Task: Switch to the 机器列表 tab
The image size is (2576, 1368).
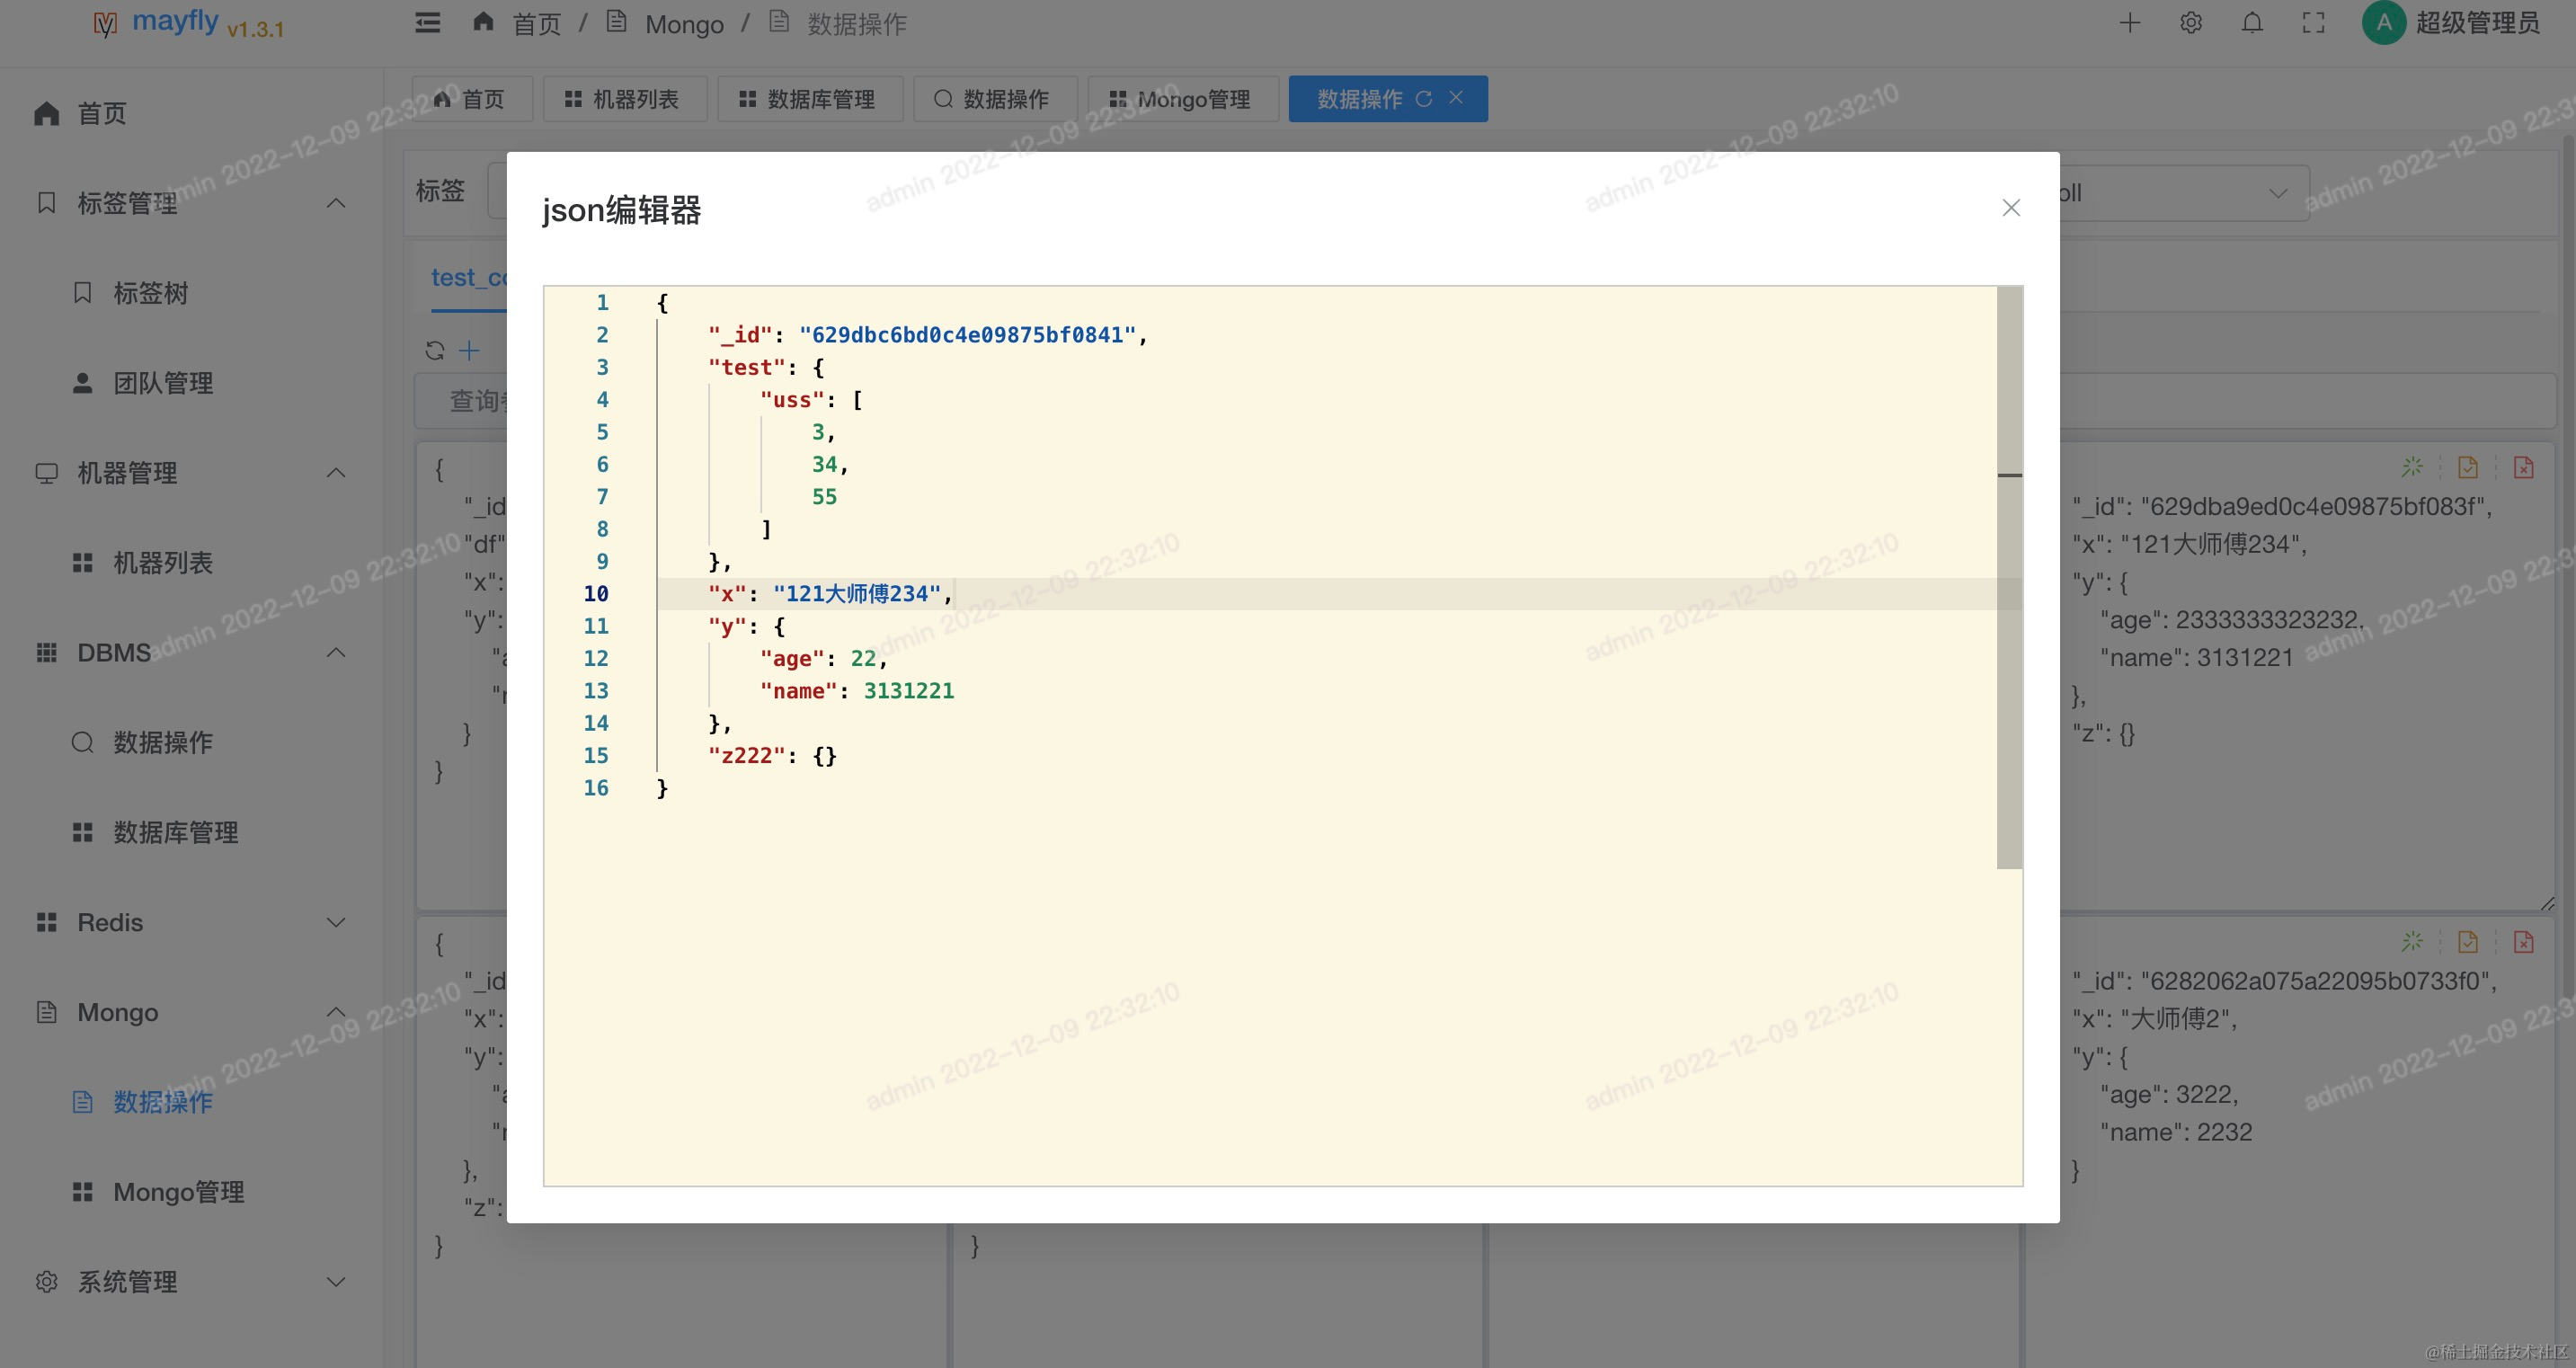Action: click(x=625, y=99)
